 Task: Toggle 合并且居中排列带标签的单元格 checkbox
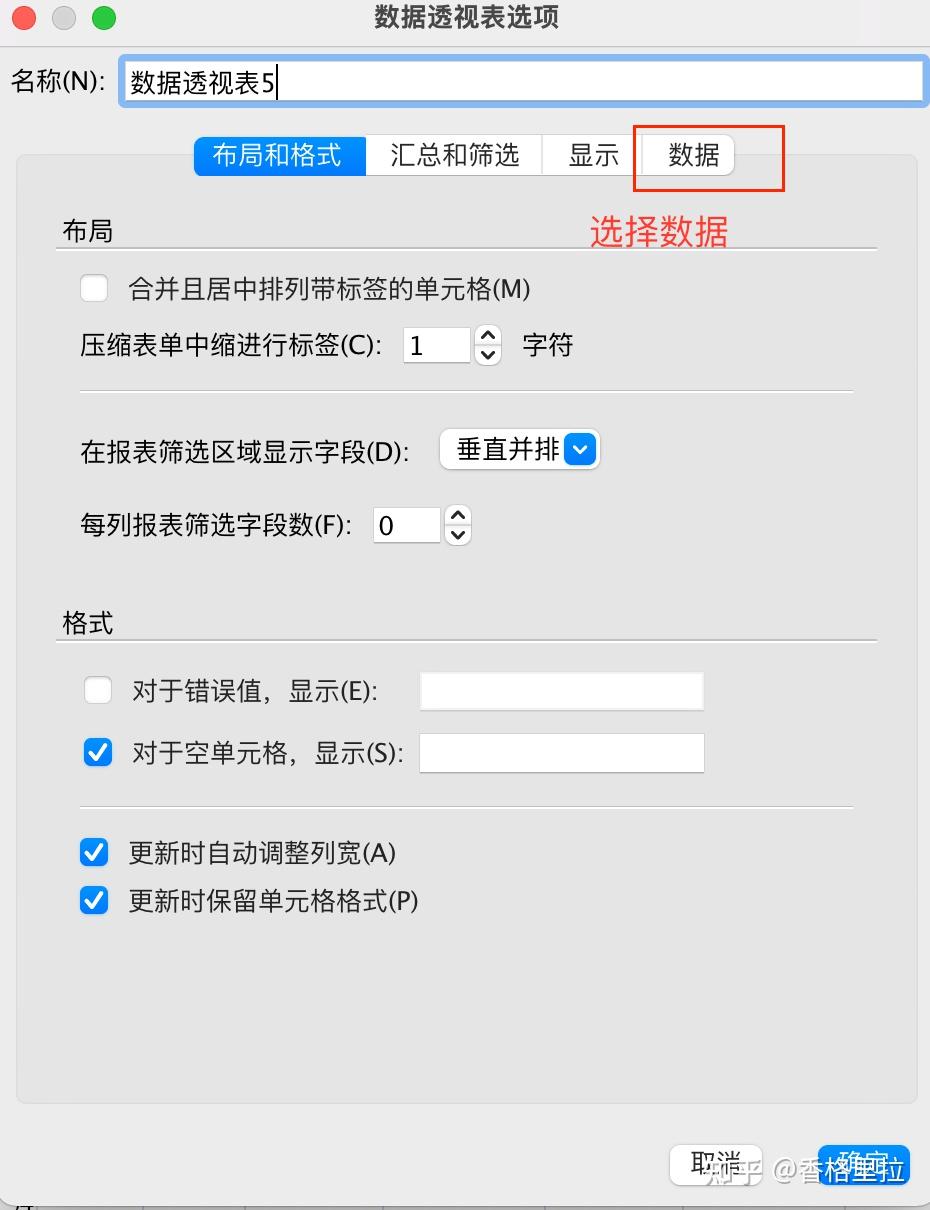click(x=94, y=289)
